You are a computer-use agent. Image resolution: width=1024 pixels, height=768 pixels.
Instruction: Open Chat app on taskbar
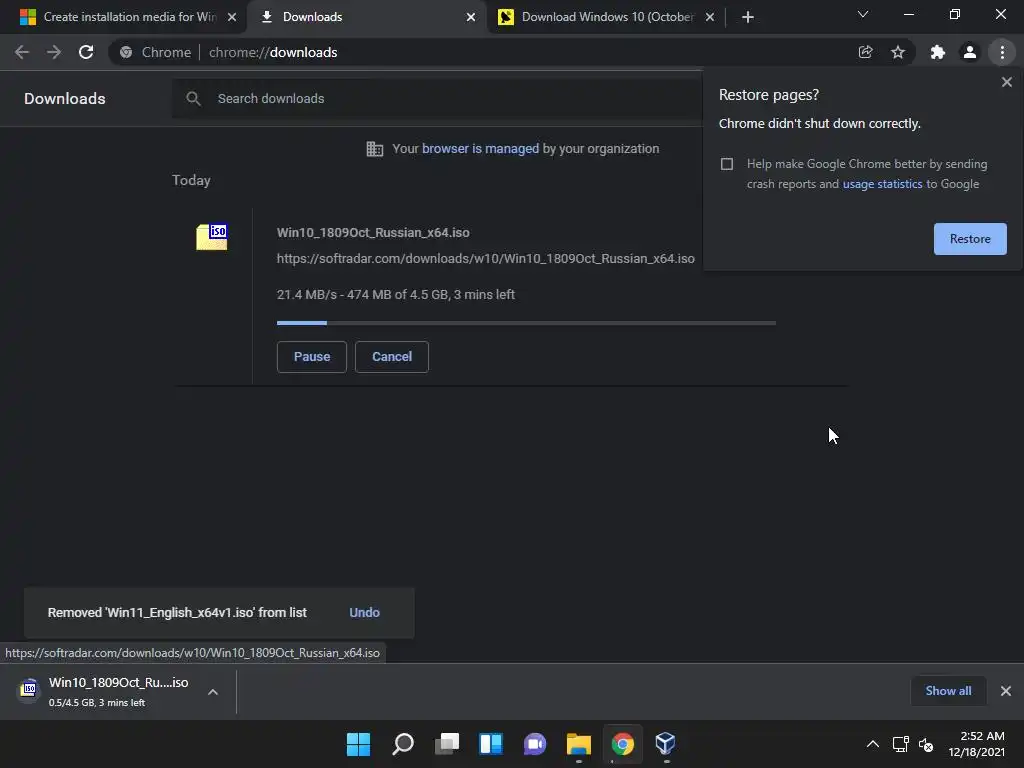coord(535,744)
